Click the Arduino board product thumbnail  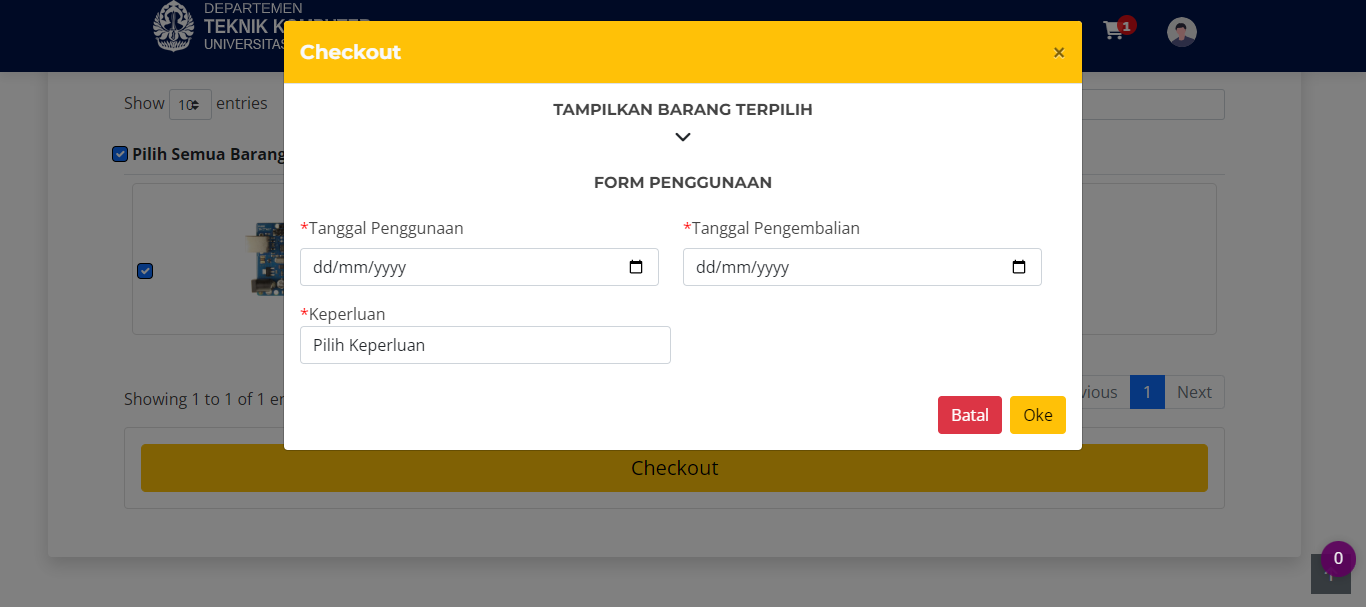tap(265, 260)
